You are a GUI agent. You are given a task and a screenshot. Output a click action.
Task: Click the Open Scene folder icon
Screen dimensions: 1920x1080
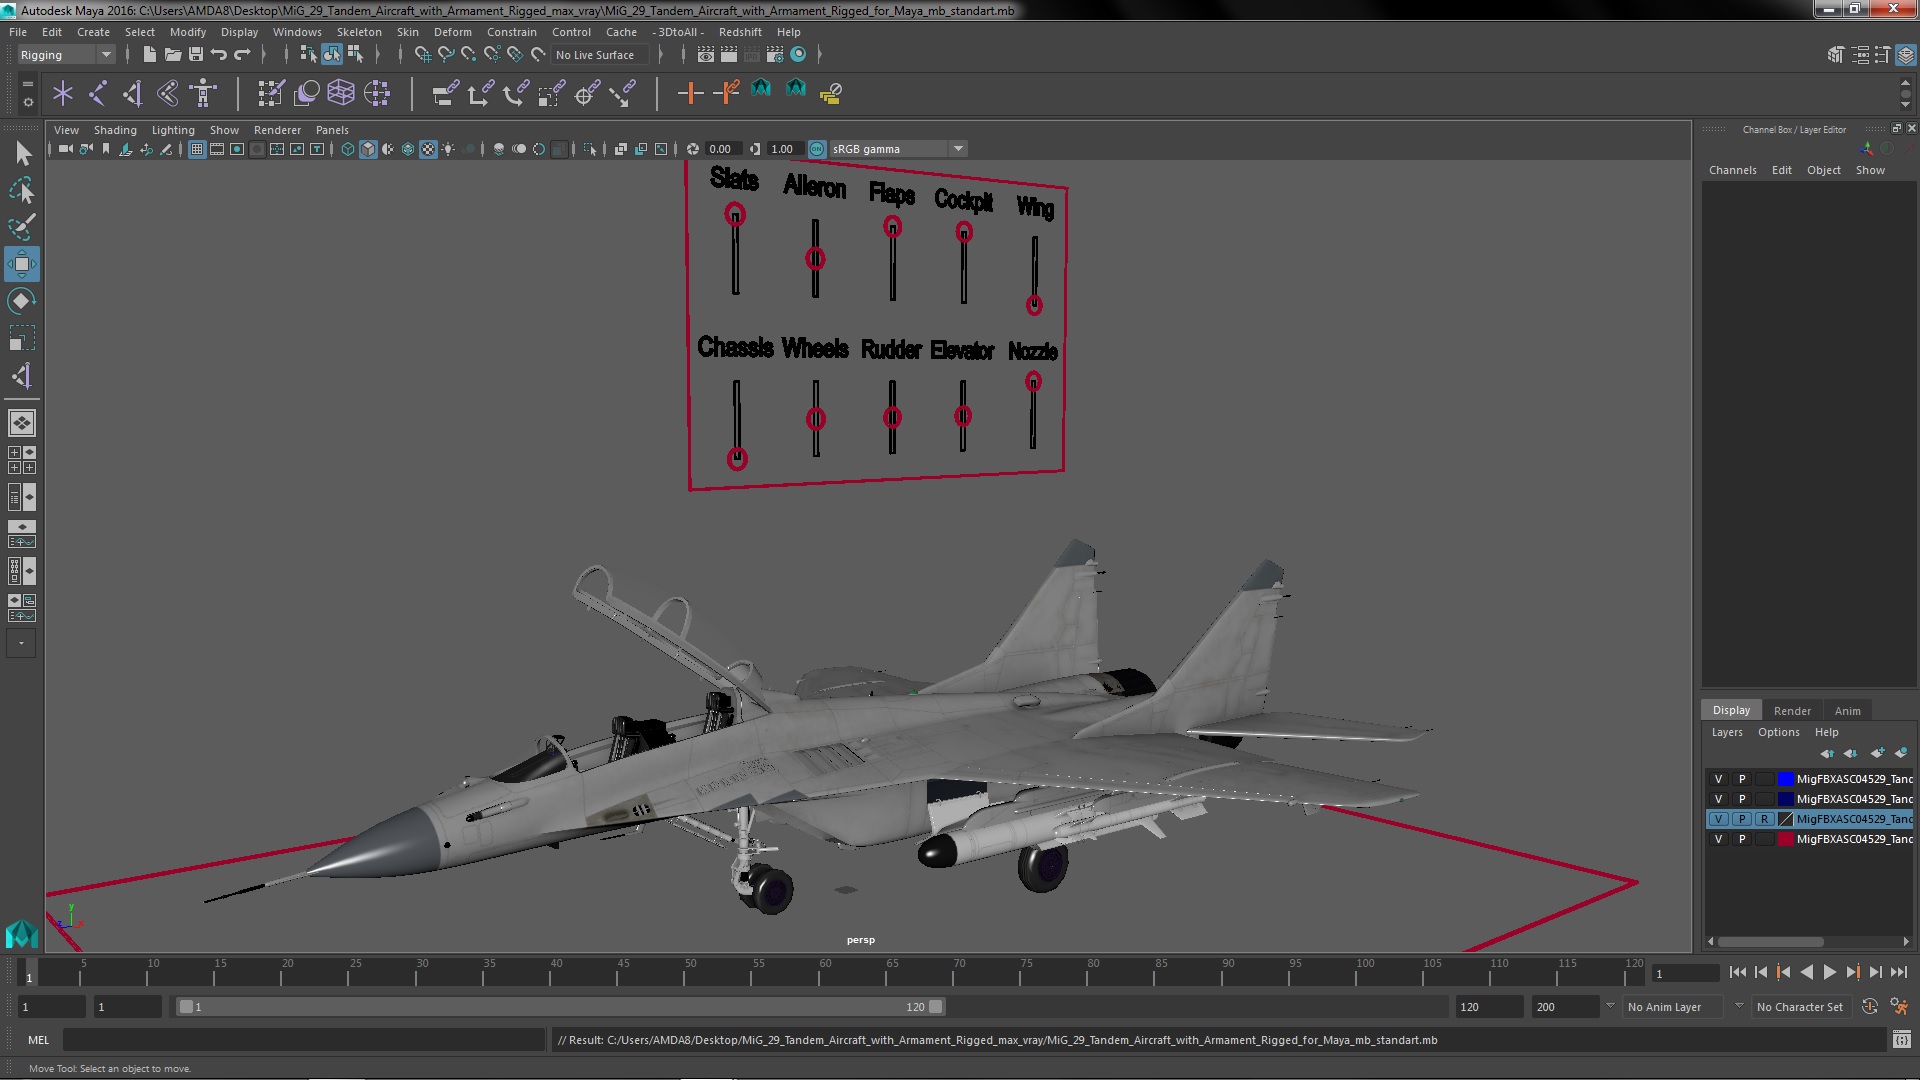click(172, 55)
